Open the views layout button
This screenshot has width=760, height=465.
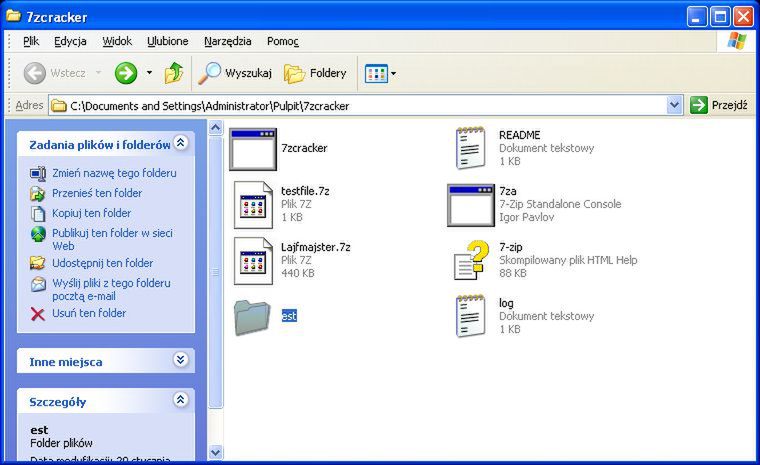coord(376,74)
